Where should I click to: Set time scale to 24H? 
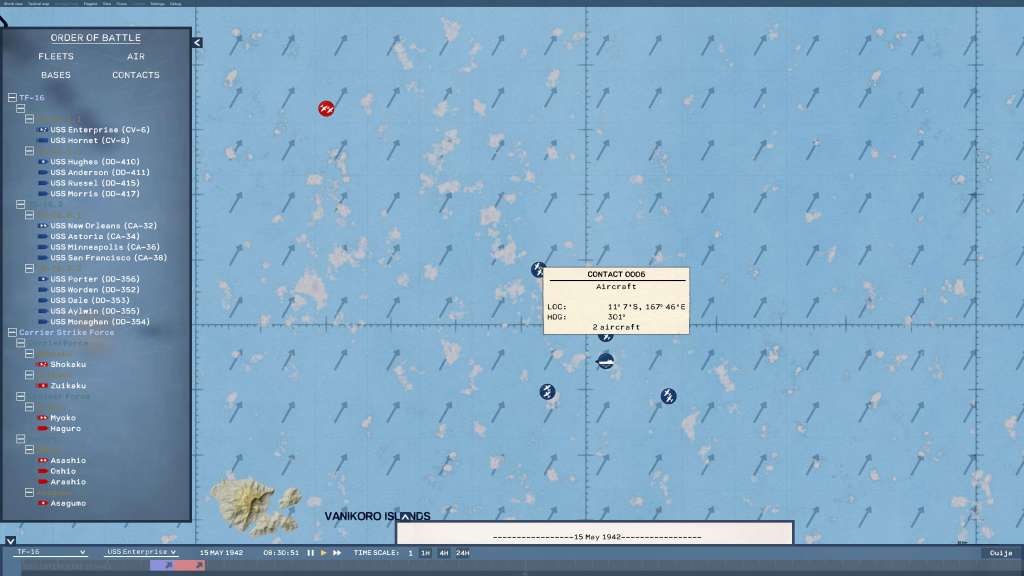463,553
